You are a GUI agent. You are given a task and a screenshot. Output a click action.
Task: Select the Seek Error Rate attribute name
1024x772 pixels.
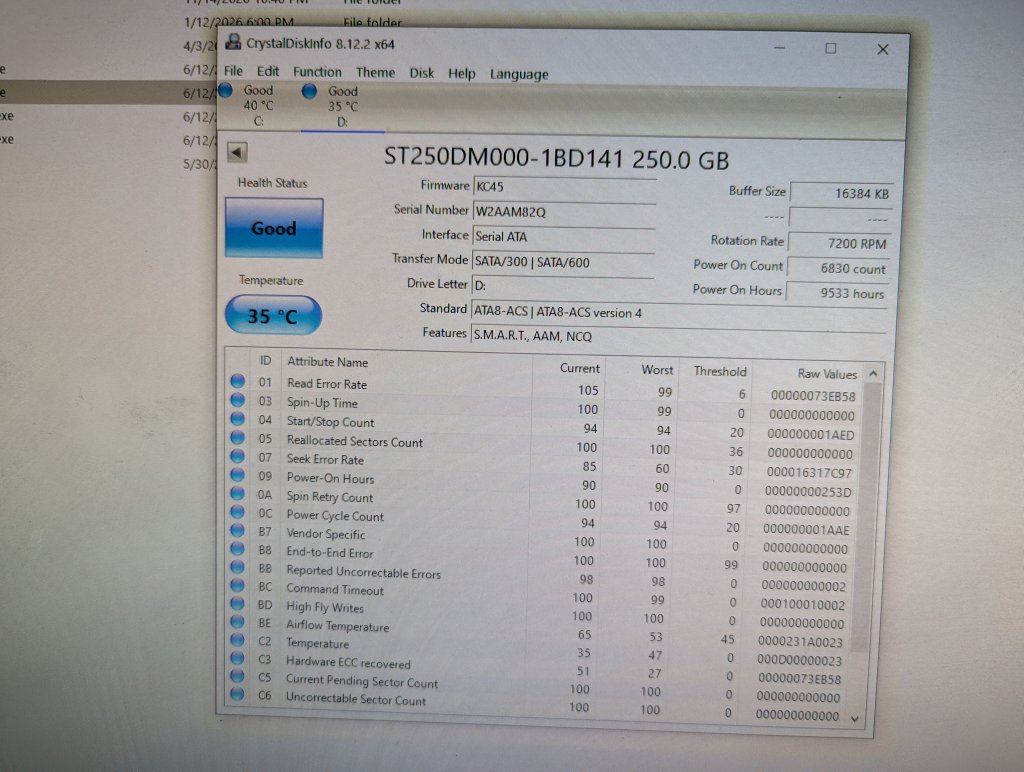325,459
